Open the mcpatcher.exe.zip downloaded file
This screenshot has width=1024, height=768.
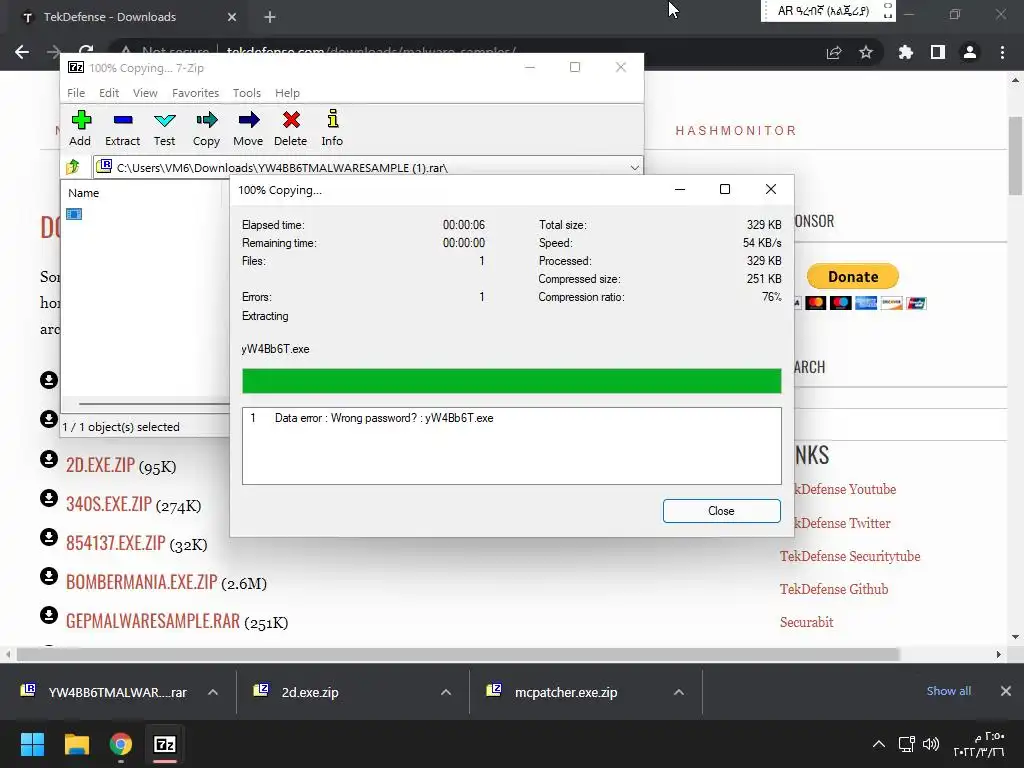pos(566,692)
